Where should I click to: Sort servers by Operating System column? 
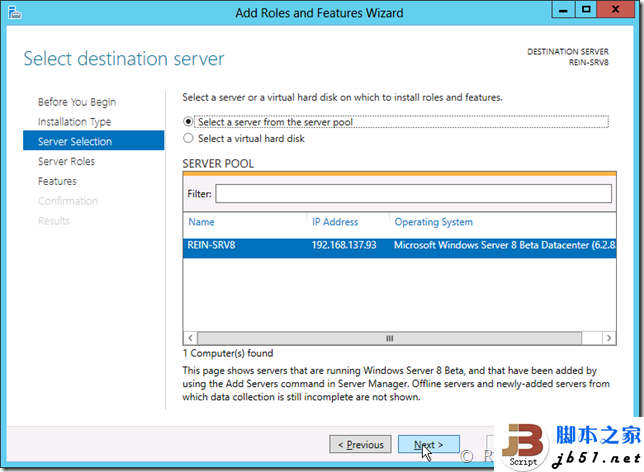434,222
